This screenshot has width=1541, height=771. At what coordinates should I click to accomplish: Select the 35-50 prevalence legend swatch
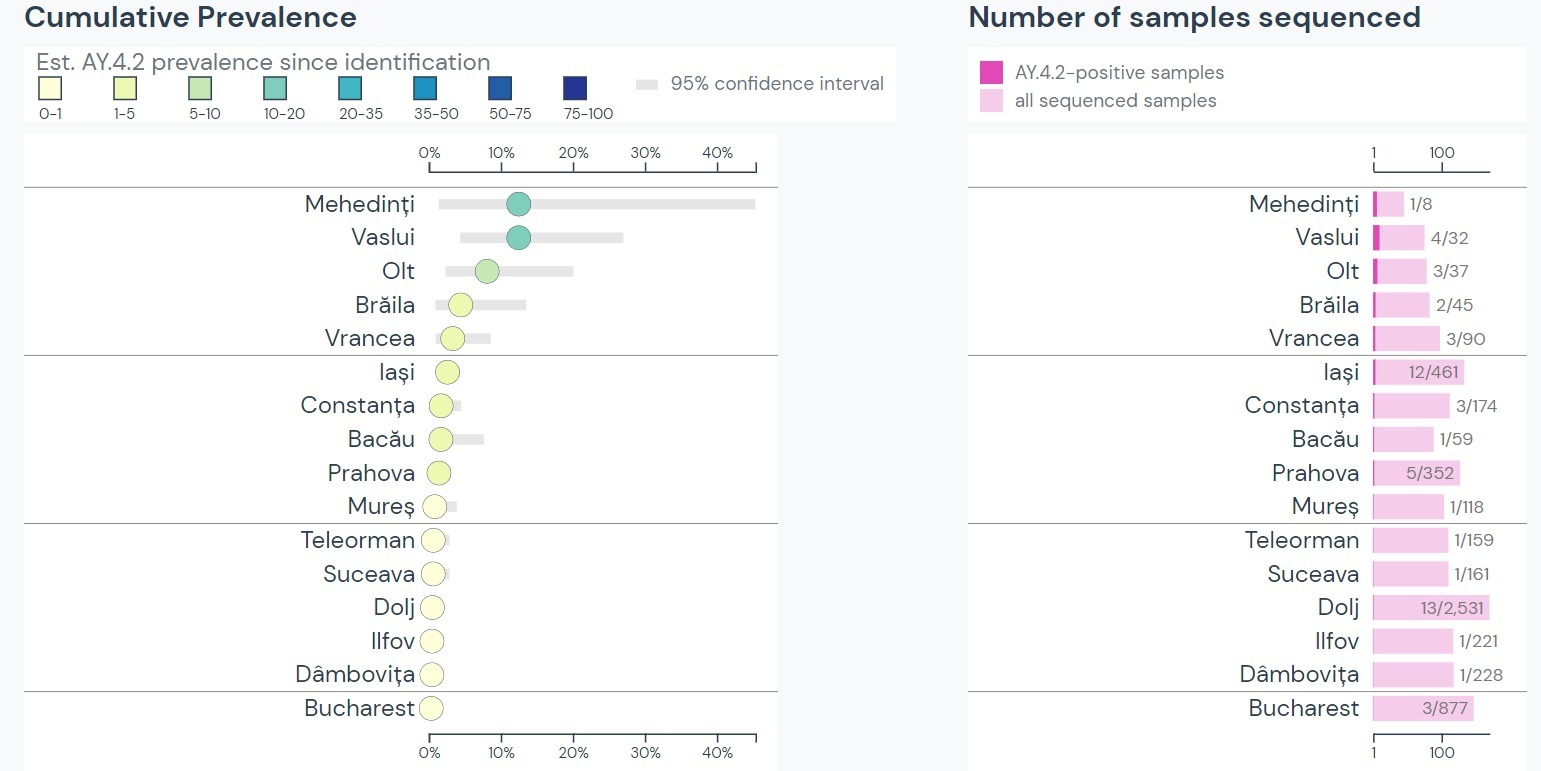425,88
